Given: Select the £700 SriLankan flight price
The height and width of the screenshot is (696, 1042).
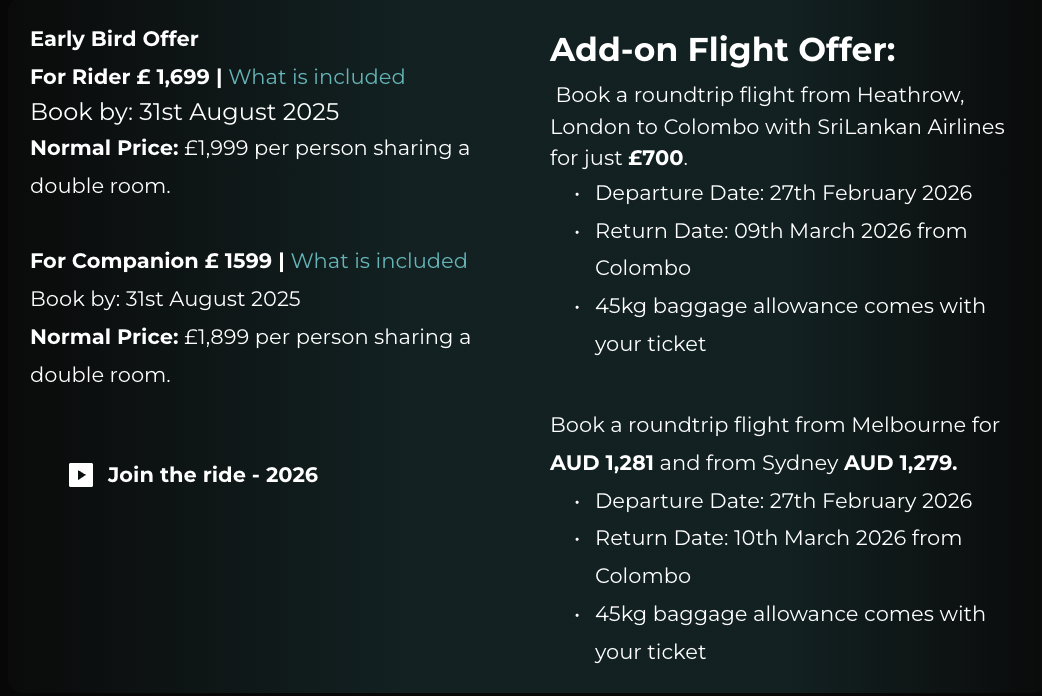Looking at the screenshot, I should point(656,158).
